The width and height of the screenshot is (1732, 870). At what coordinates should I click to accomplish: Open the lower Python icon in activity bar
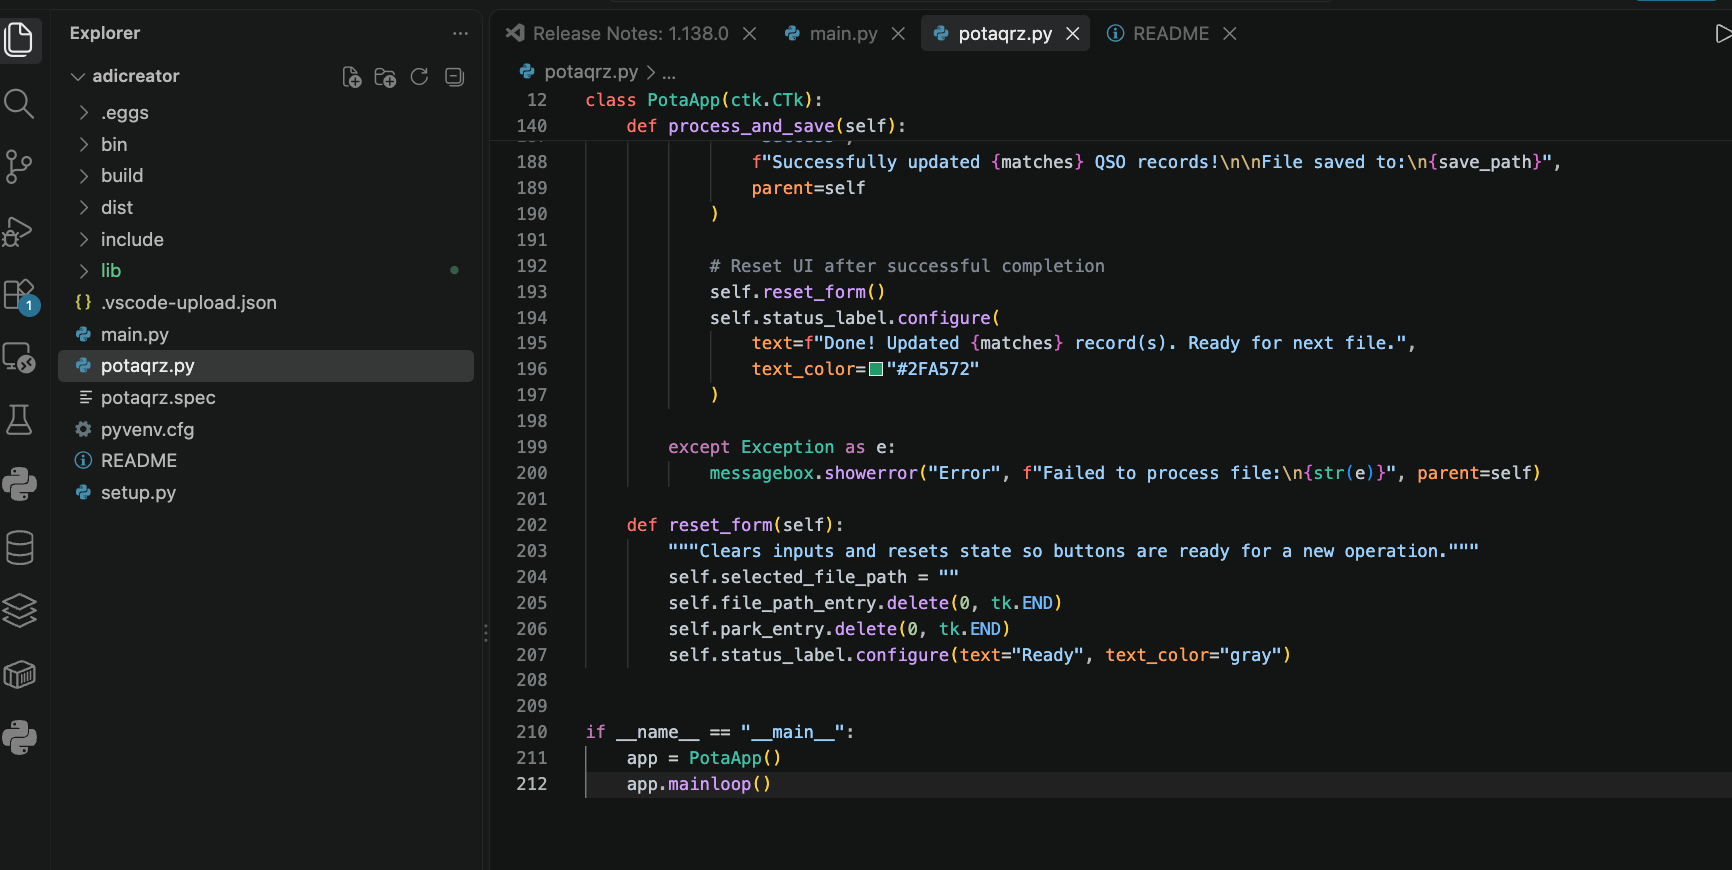(x=20, y=738)
